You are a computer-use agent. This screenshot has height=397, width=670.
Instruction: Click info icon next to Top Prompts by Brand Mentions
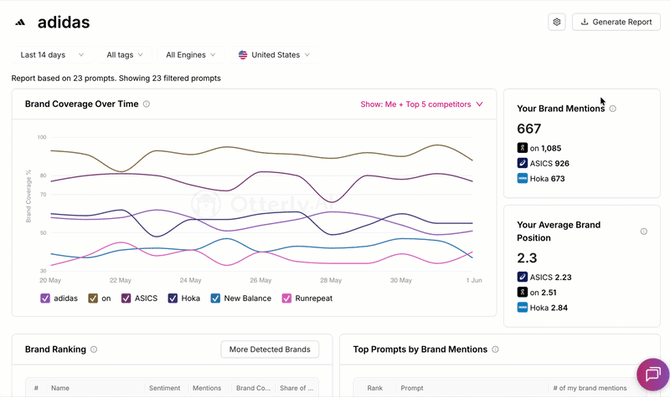pos(495,349)
